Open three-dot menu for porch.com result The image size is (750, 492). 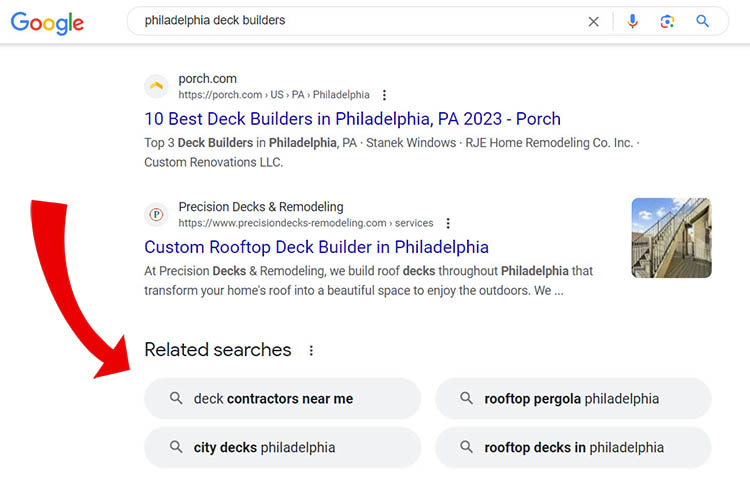click(385, 95)
